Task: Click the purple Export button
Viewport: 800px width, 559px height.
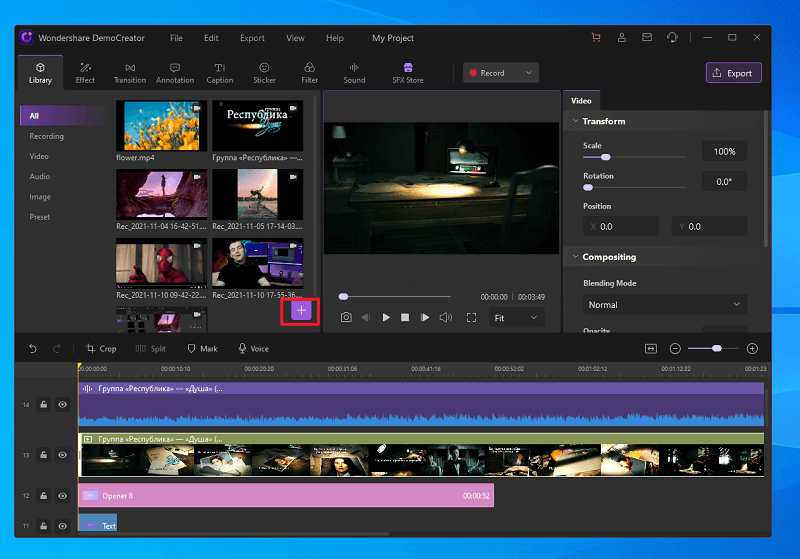Action: click(x=733, y=73)
